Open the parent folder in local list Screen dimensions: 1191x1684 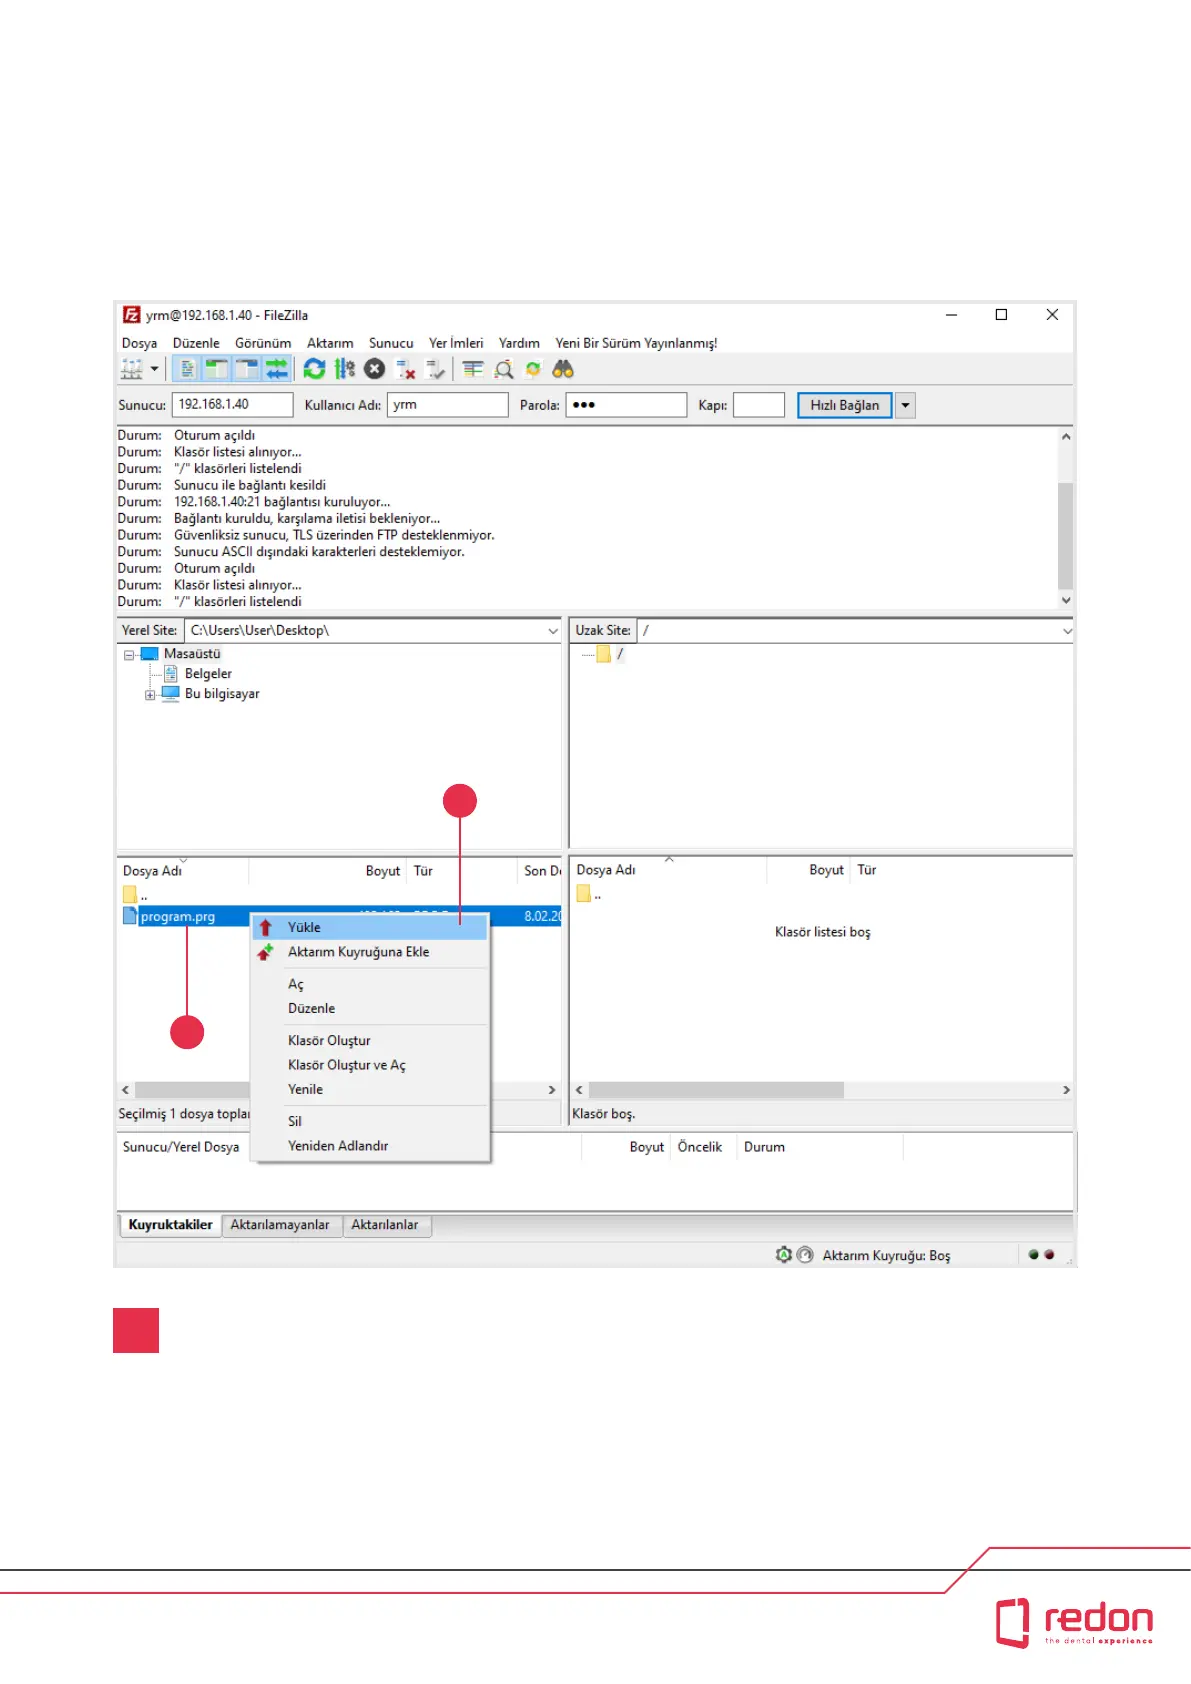[134, 895]
